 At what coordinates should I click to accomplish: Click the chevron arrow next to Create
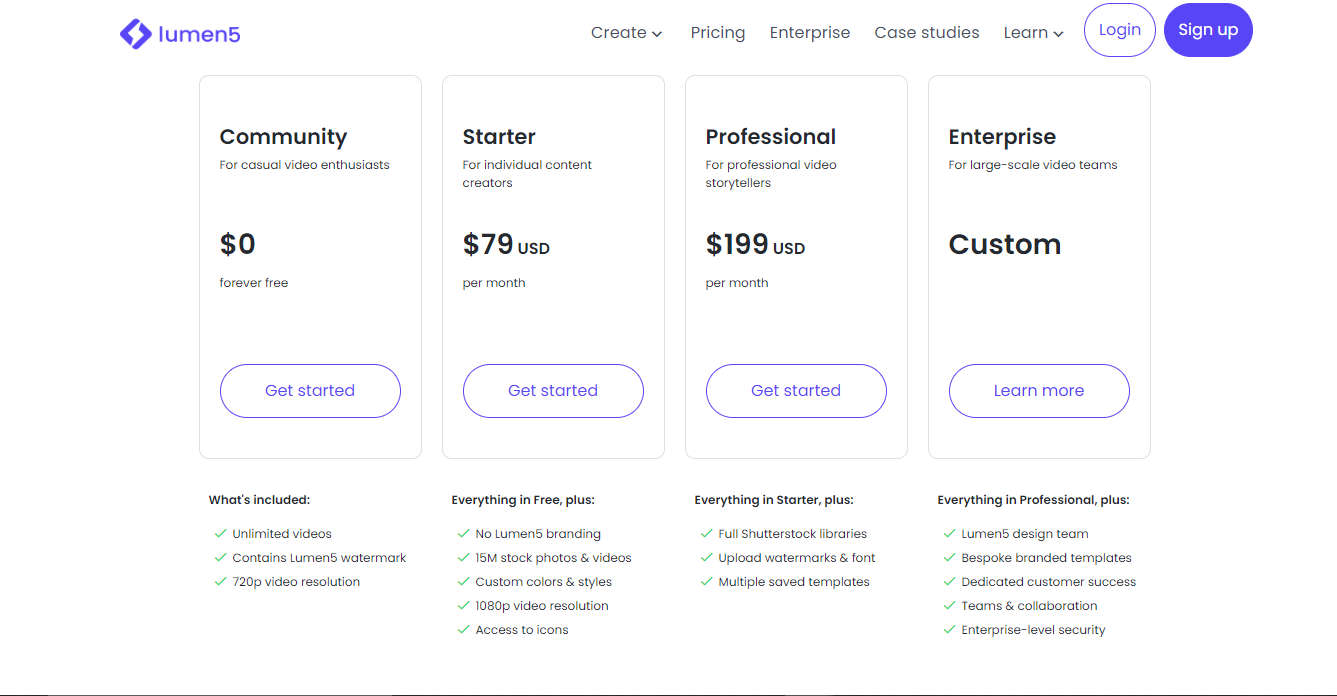point(657,34)
